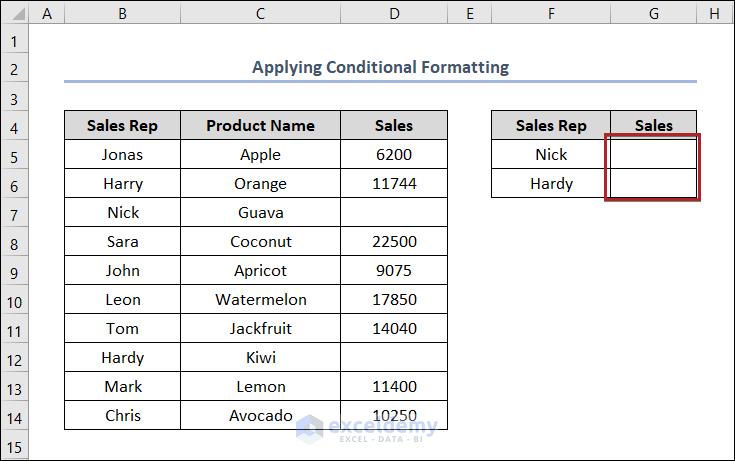735x461 pixels.
Task: Click empty sales cell beside Guava
Action: coord(394,213)
